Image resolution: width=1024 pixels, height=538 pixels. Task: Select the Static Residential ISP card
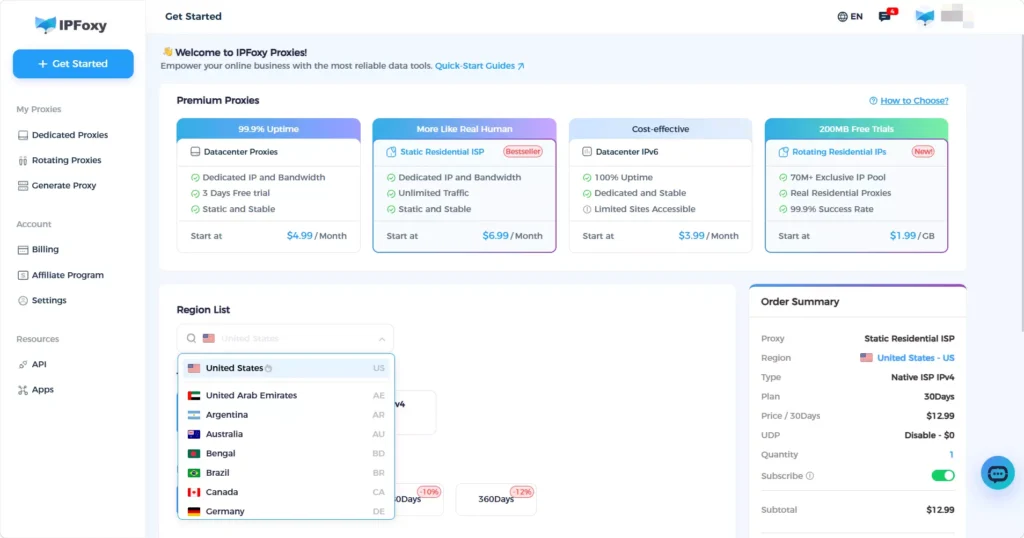click(x=464, y=185)
